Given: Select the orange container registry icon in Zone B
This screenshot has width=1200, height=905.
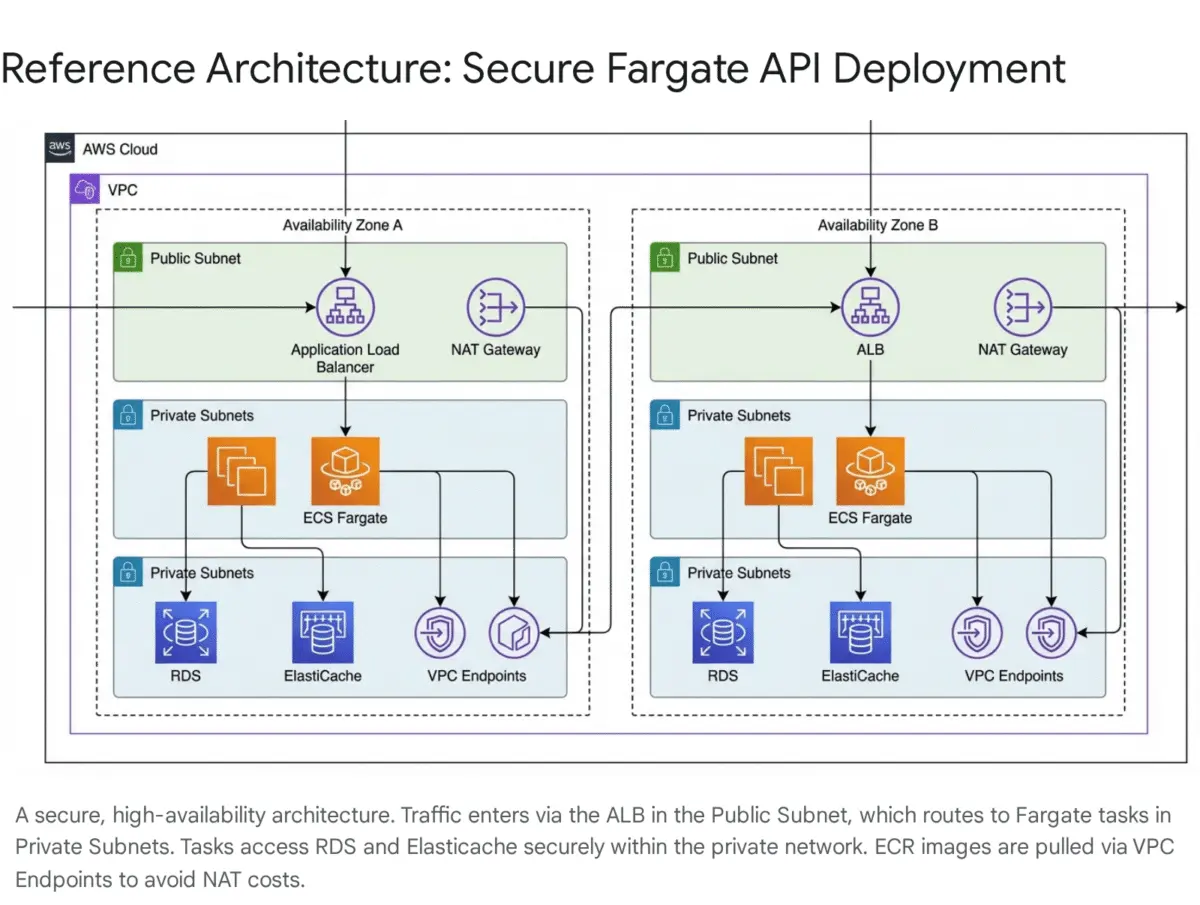Looking at the screenshot, I should pyautogui.click(x=778, y=470).
